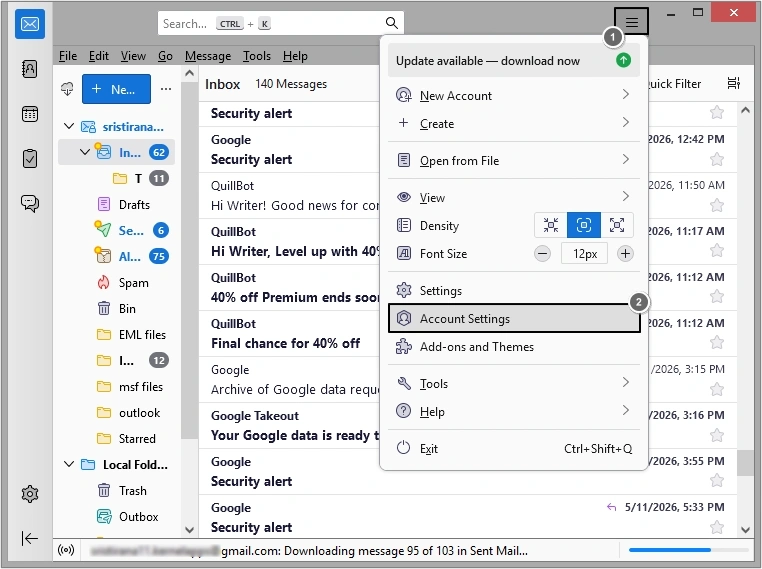The height and width of the screenshot is (569, 762).
Task: Click the New Message button
Action: pos(116,89)
